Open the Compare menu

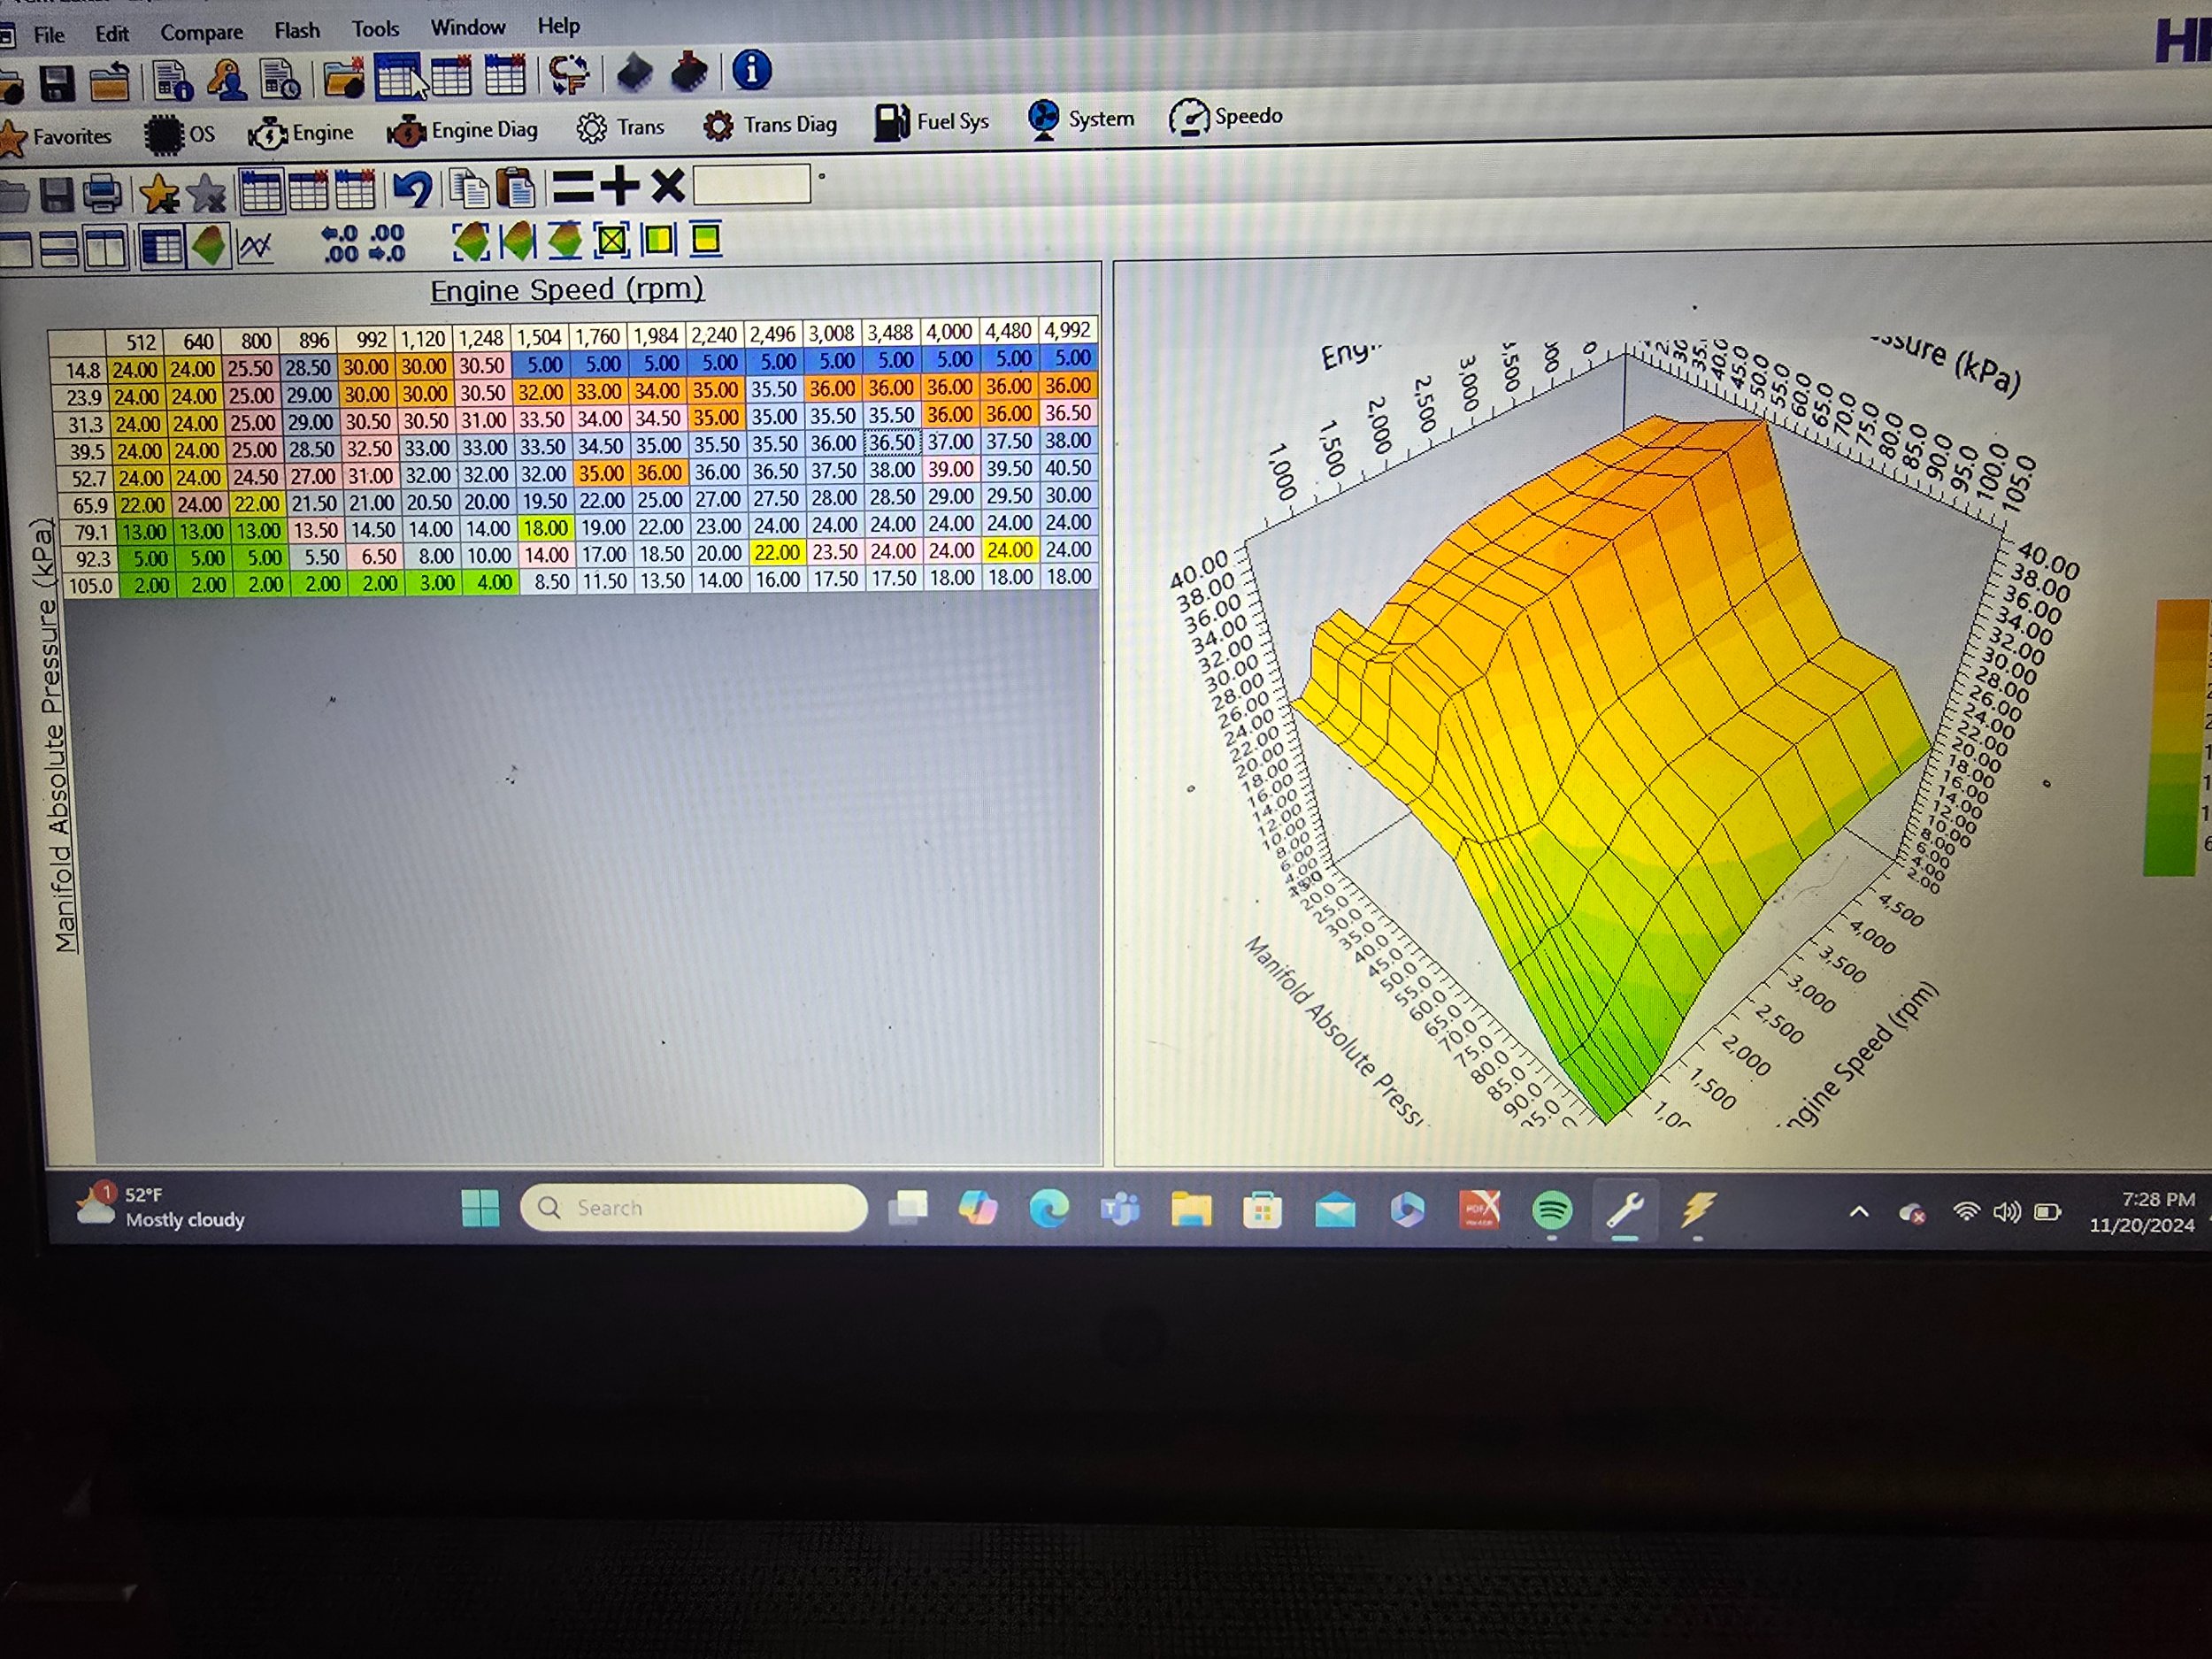point(201,32)
